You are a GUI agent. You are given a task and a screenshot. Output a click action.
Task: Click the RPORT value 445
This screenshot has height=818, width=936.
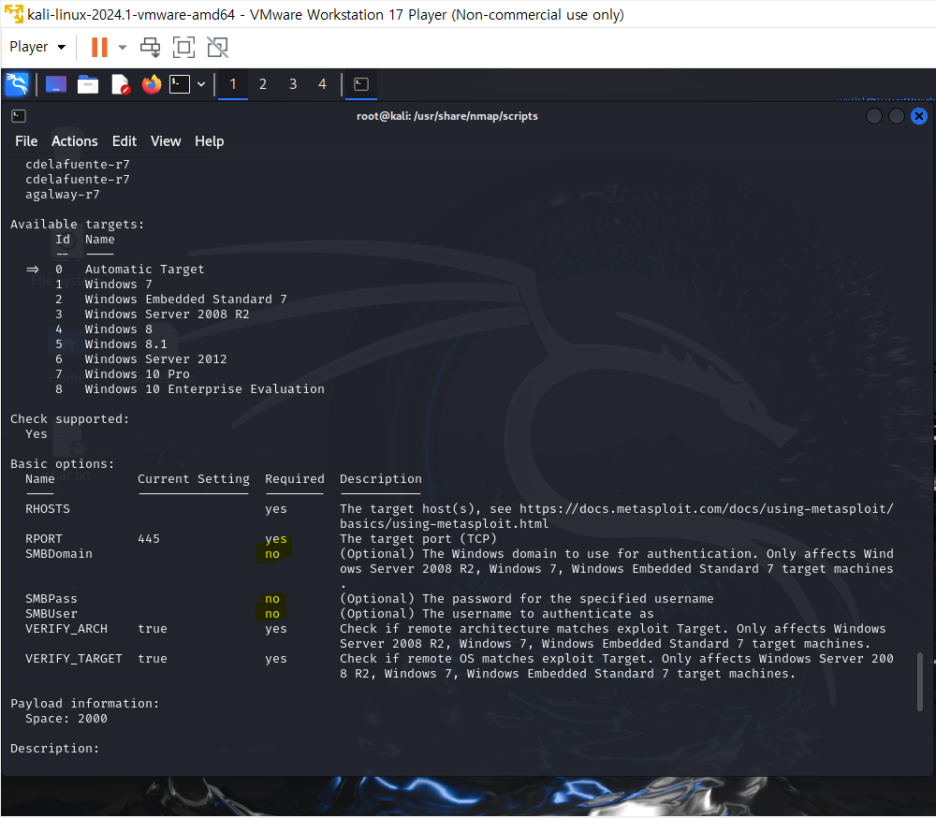click(149, 539)
